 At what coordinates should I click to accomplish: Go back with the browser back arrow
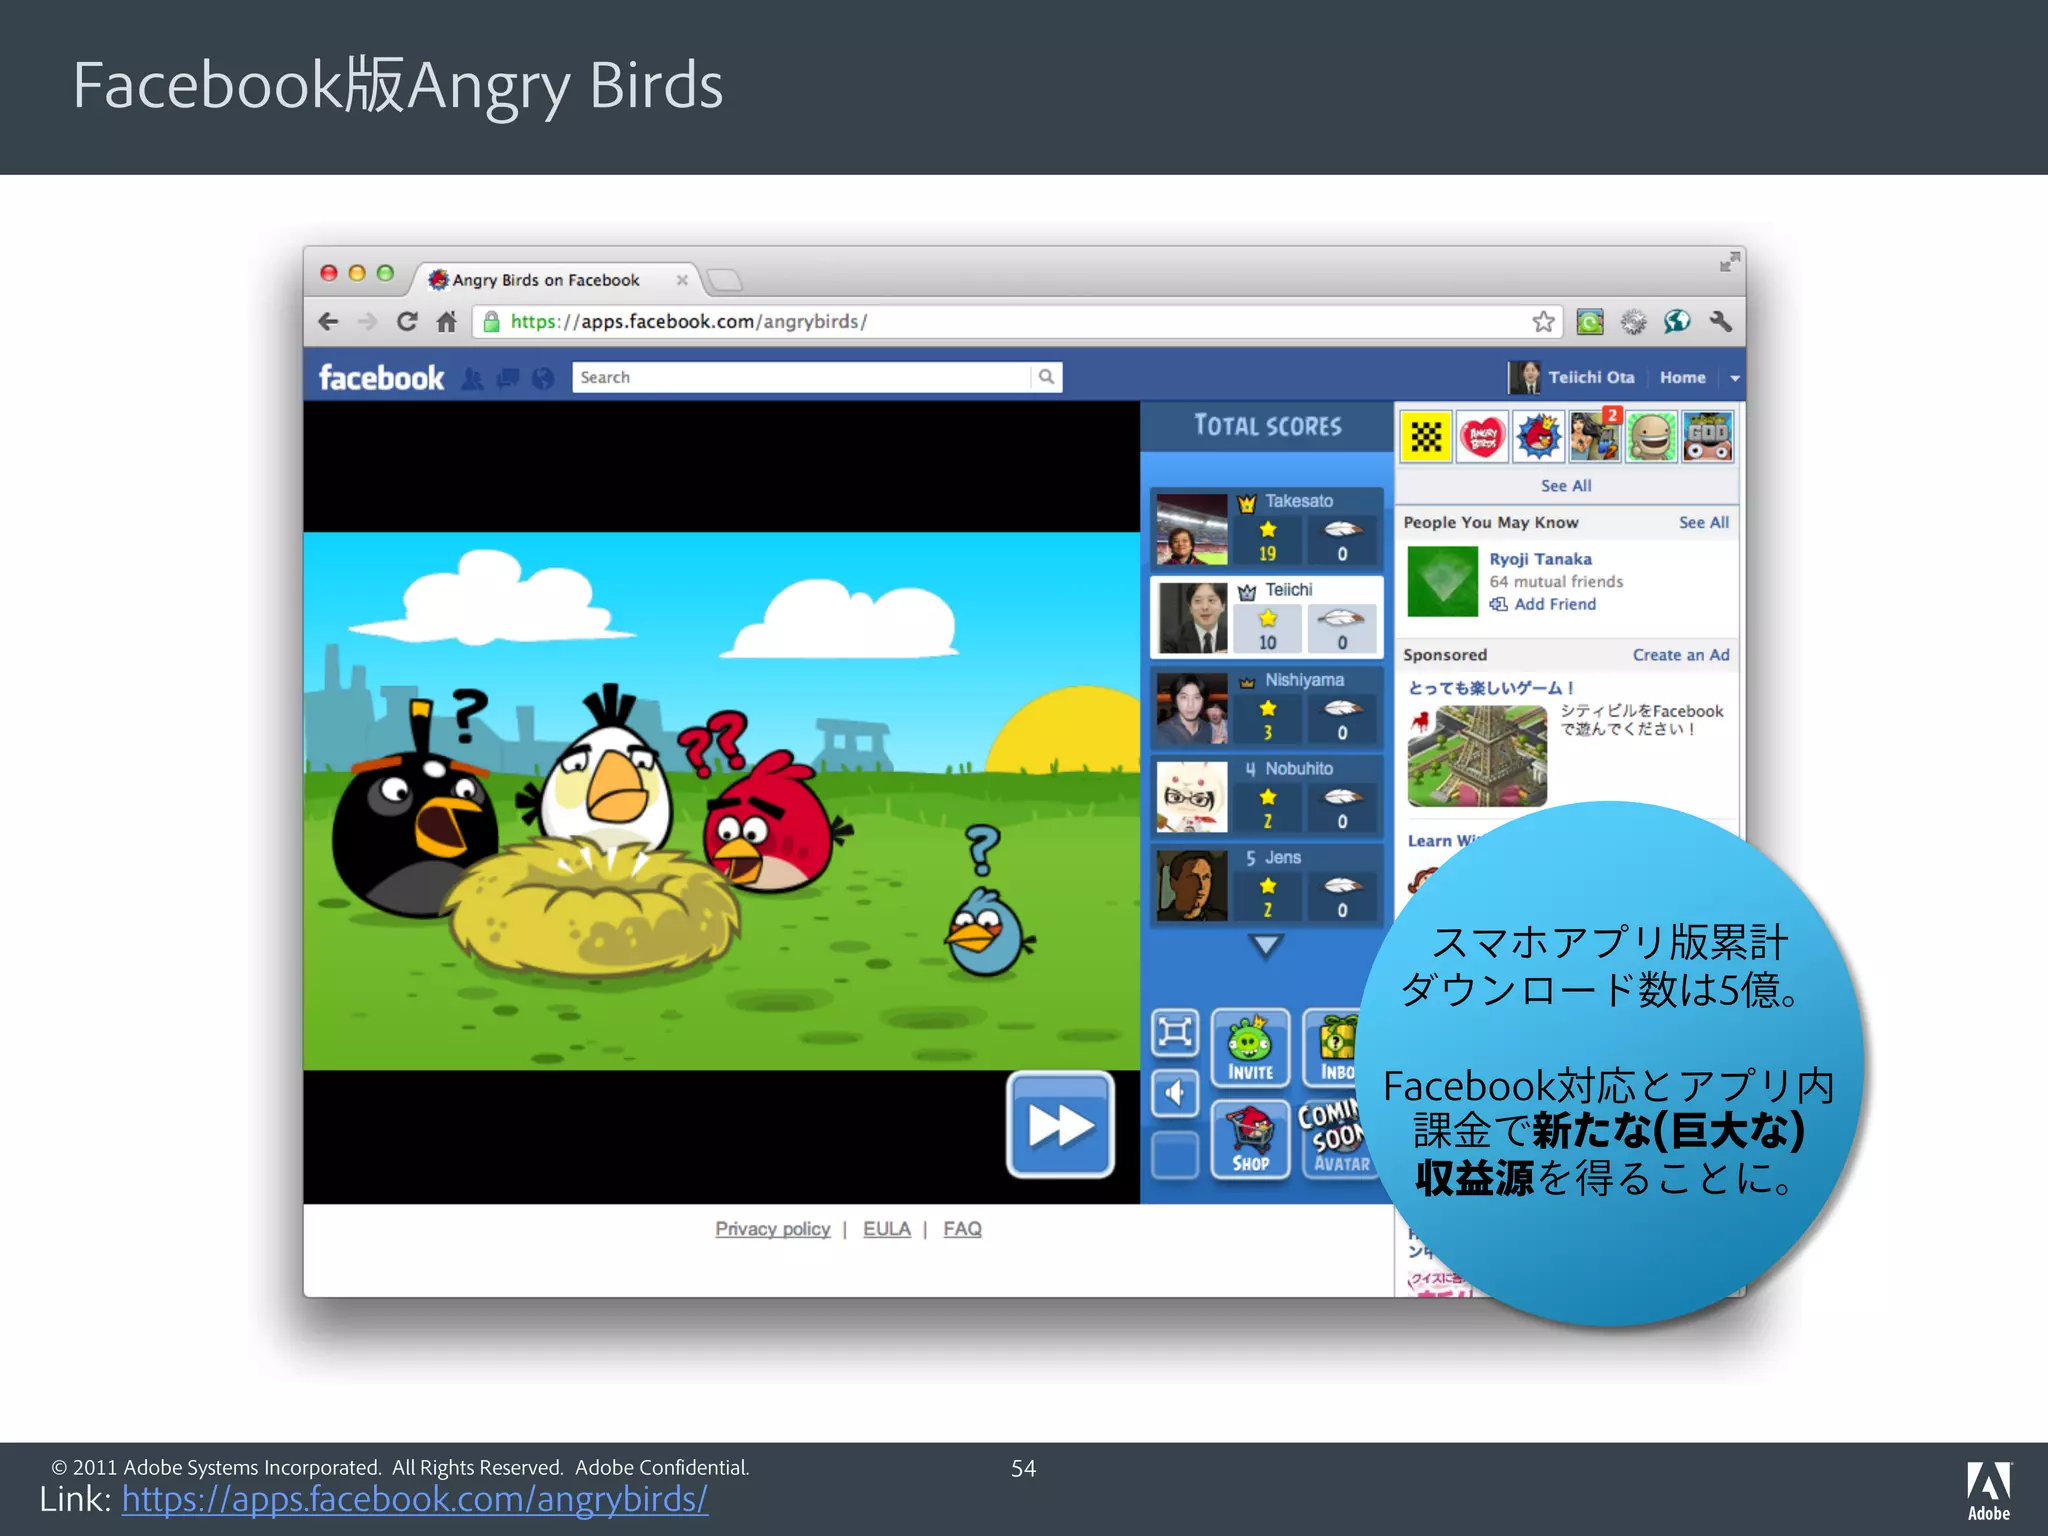328,322
